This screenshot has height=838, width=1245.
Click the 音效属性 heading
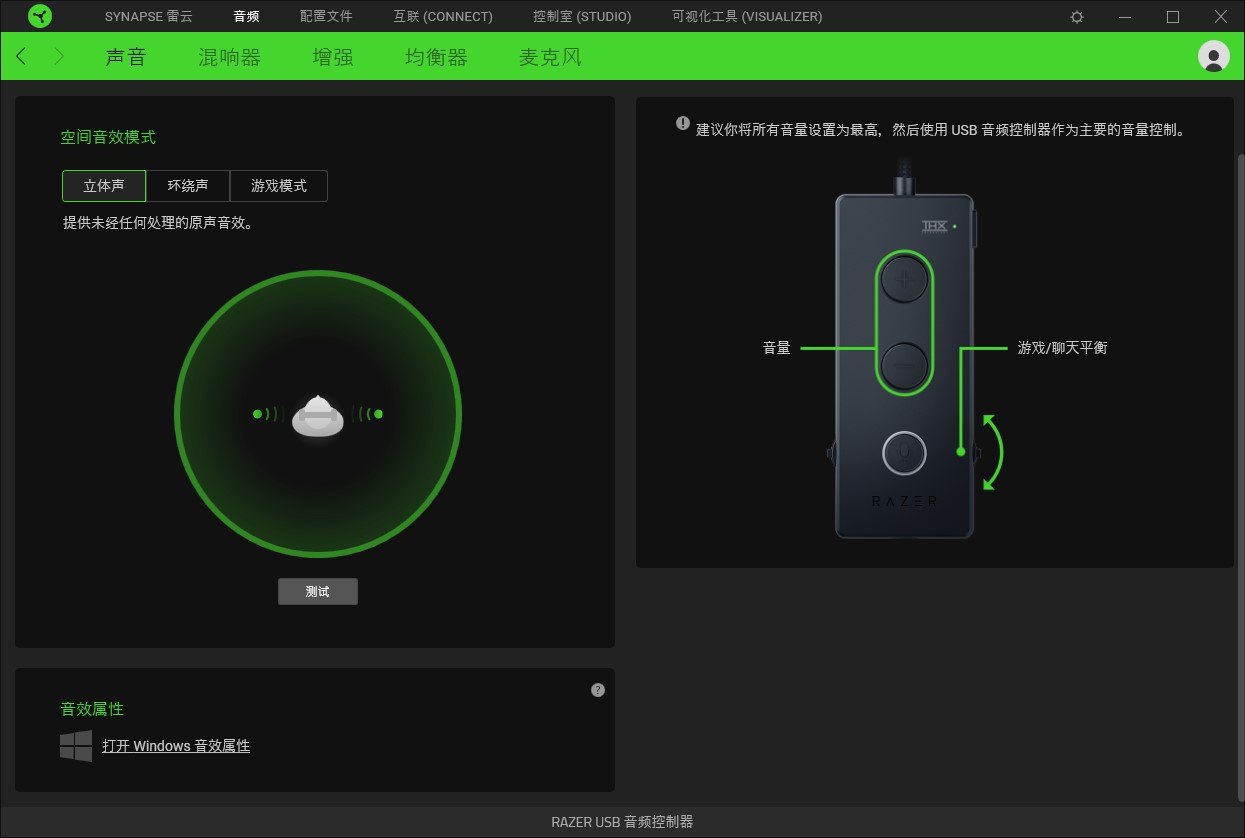pyautogui.click(x=92, y=709)
